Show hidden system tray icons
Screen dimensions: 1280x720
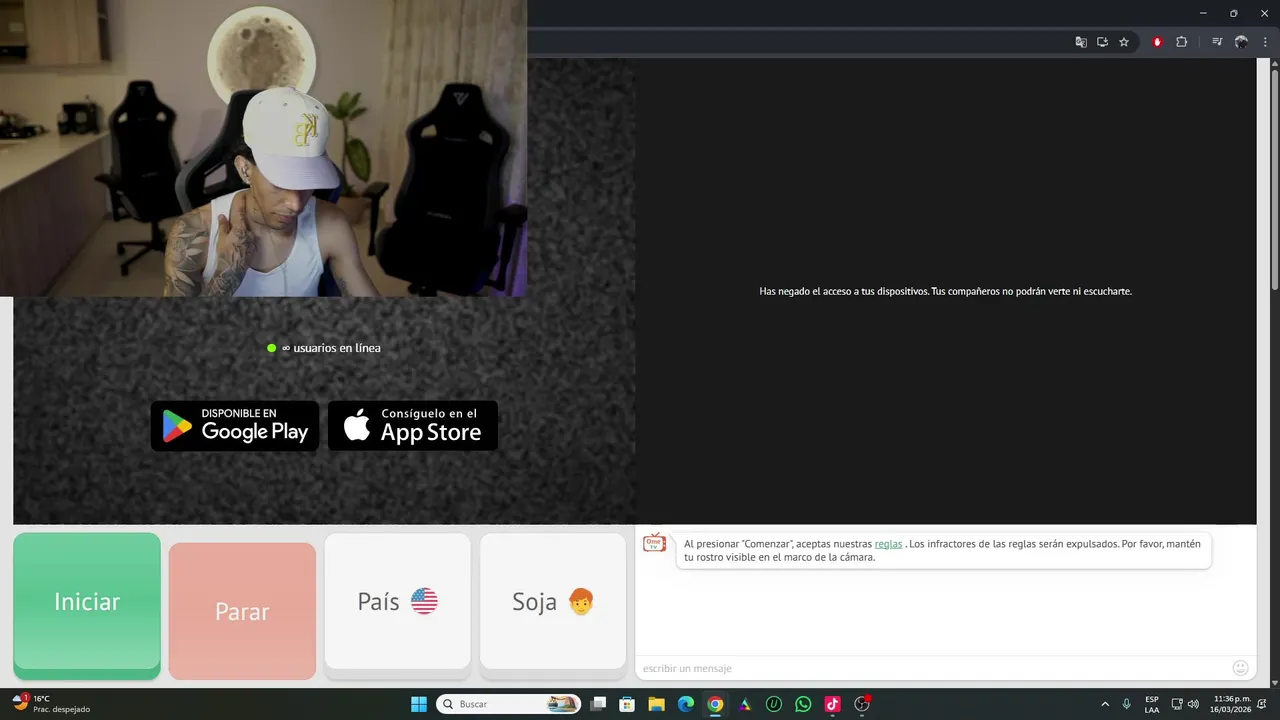[1105, 704]
